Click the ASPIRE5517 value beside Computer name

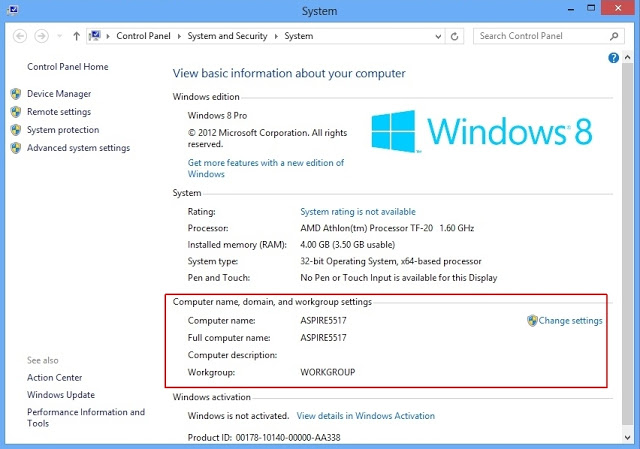[x=323, y=320]
